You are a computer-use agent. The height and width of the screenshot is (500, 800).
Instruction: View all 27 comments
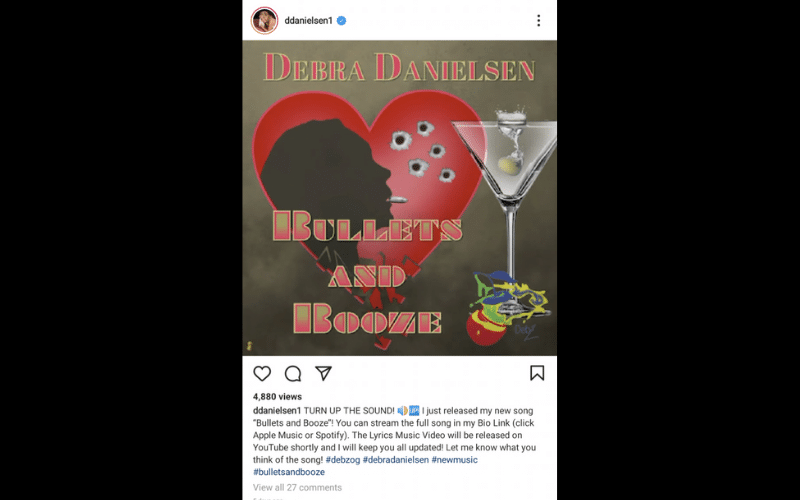point(297,487)
